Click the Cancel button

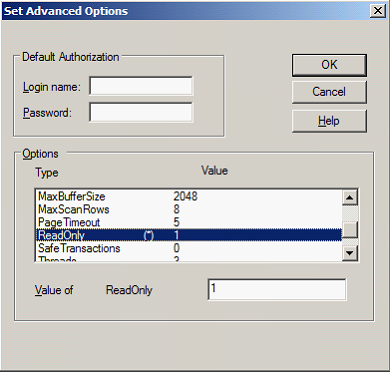[329, 92]
